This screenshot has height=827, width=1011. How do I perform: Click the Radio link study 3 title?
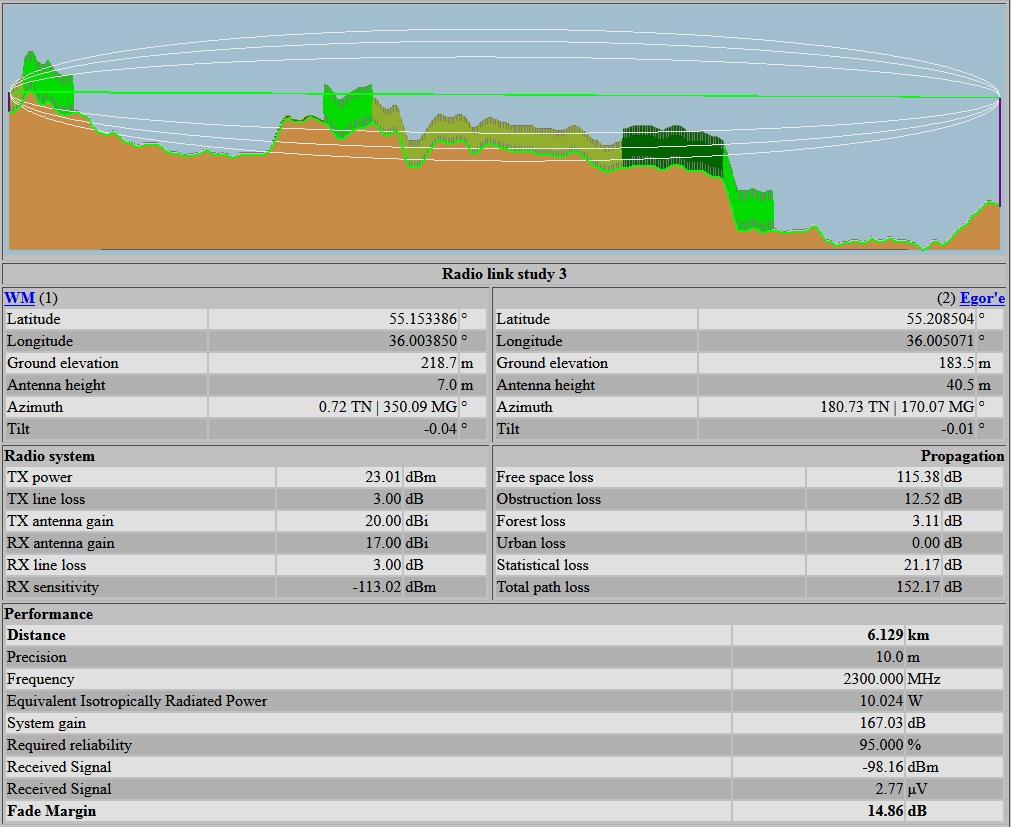click(x=504, y=274)
